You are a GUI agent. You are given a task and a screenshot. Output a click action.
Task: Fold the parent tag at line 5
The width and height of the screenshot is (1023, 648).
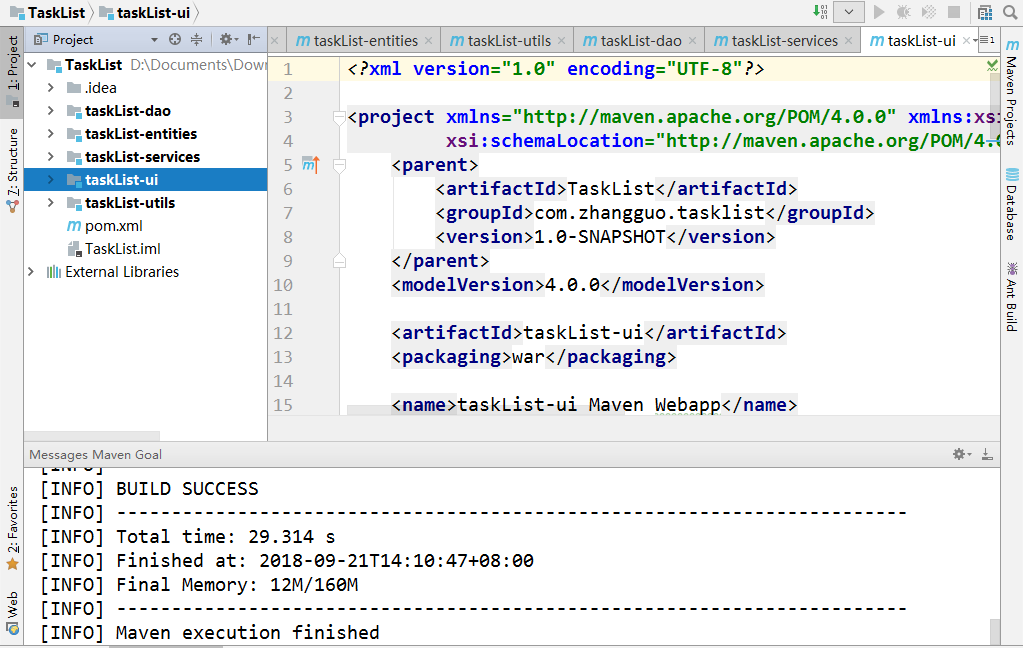click(x=339, y=166)
